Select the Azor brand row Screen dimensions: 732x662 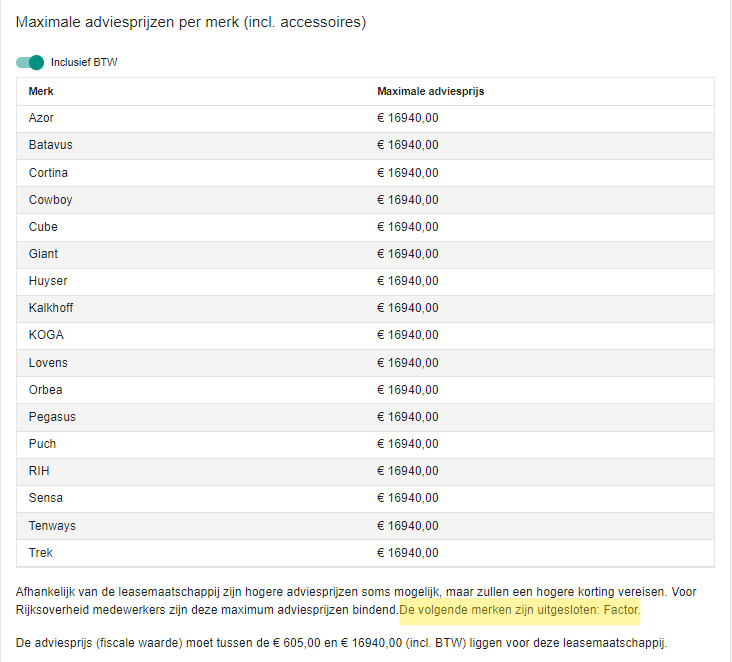[365, 119]
